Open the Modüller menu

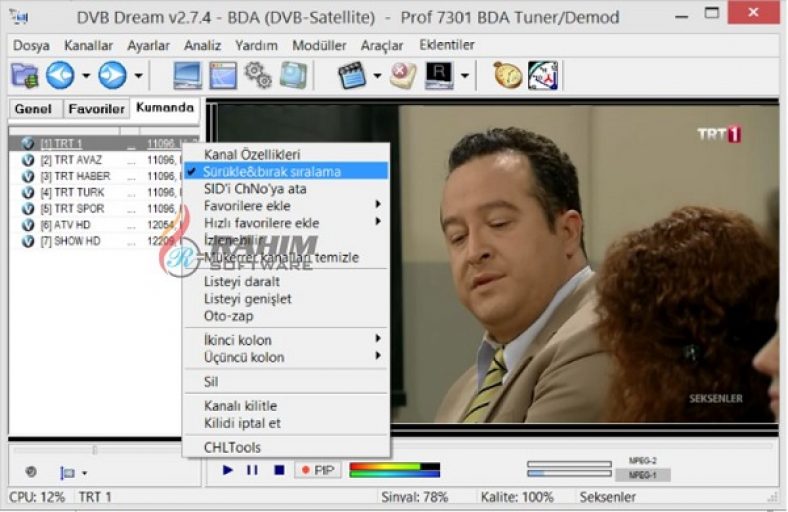(319, 45)
